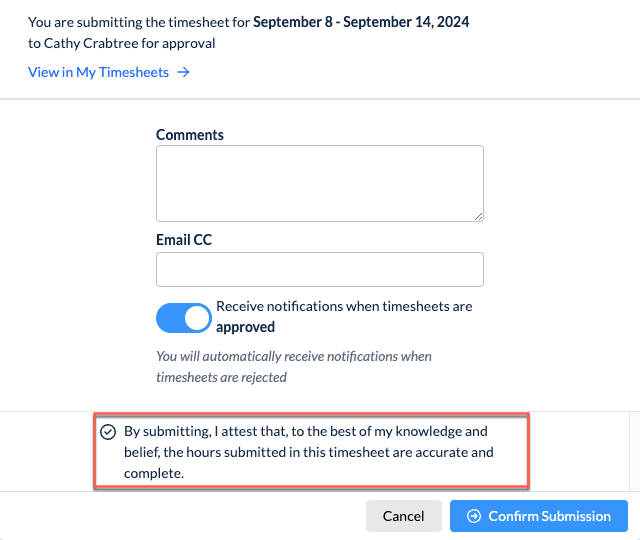Open the View in My Timesheets link
Viewport: 640px width, 540px height.
pos(108,72)
